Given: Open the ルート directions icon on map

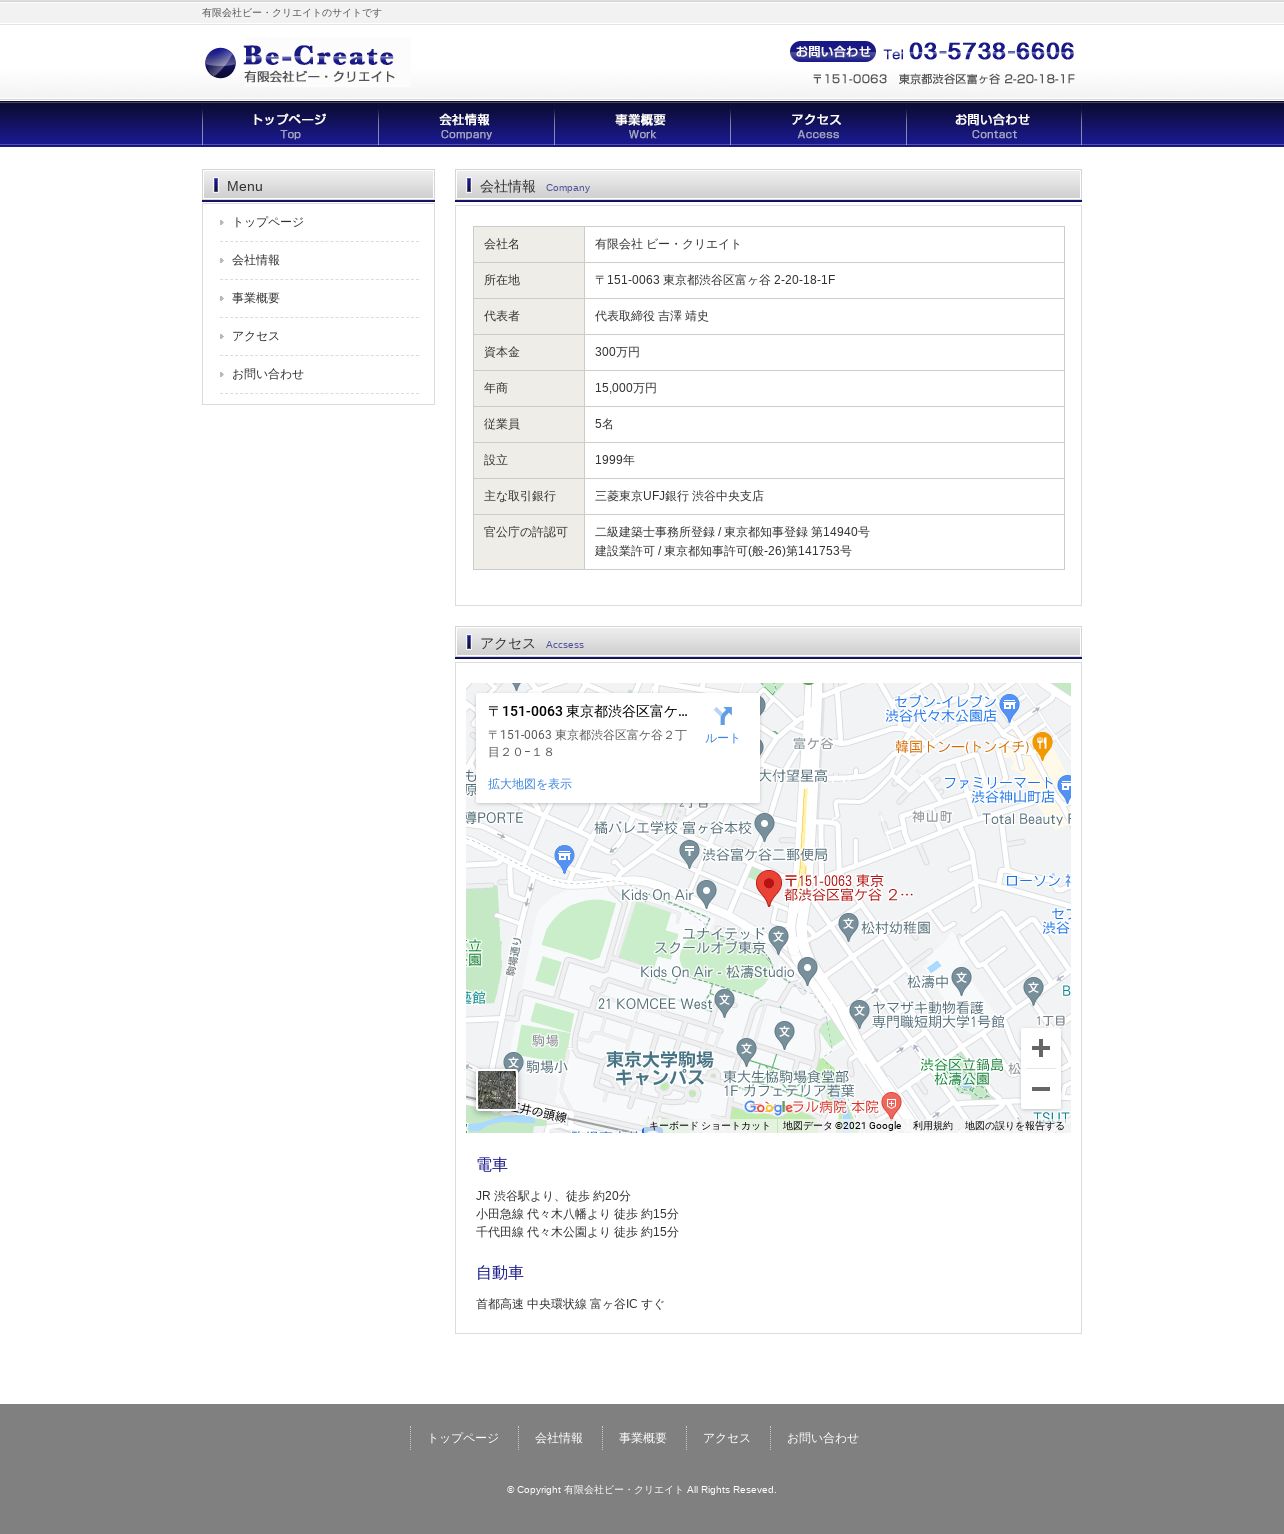Looking at the screenshot, I should pos(722,725).
